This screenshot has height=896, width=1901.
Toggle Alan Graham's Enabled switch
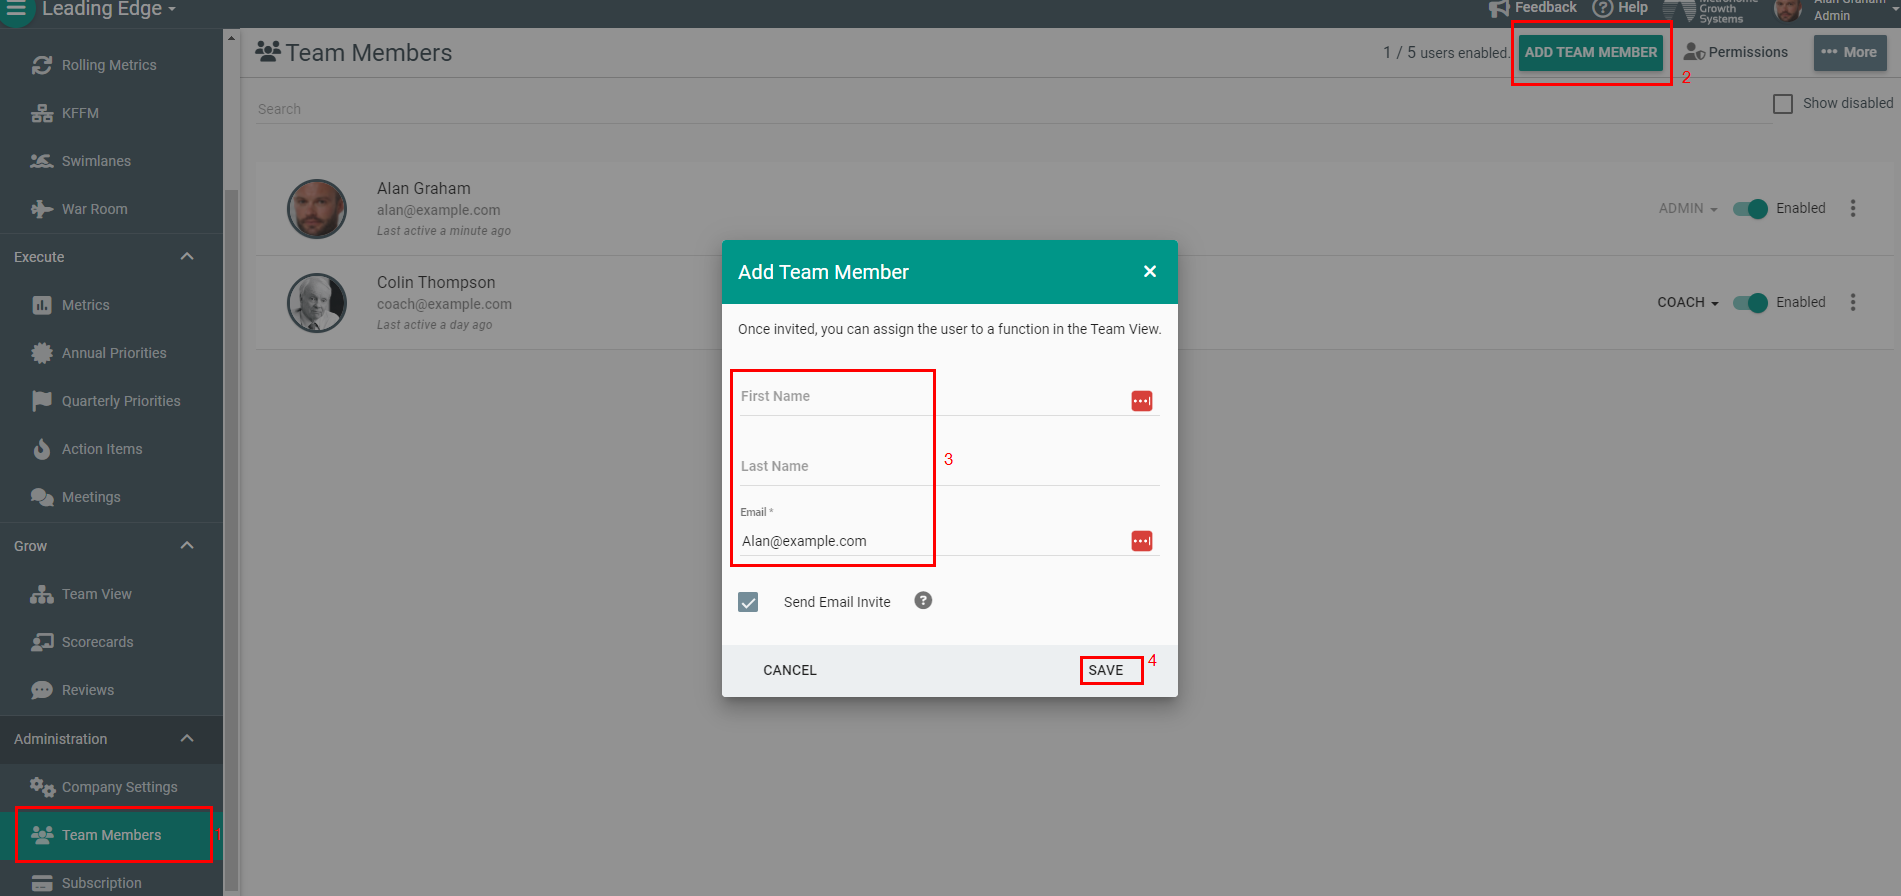tap(1750, 209)
